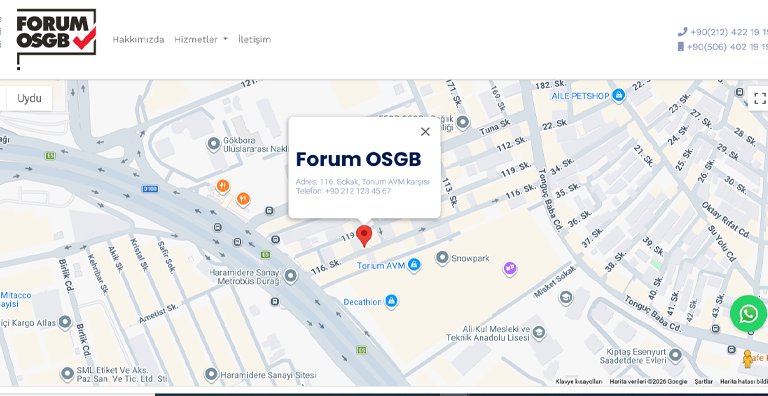The height and width of the screenshot is (396, 768).
Task: Click the mobile phone icon in the header
Action: pyautogui.click(x=680, y=47)
